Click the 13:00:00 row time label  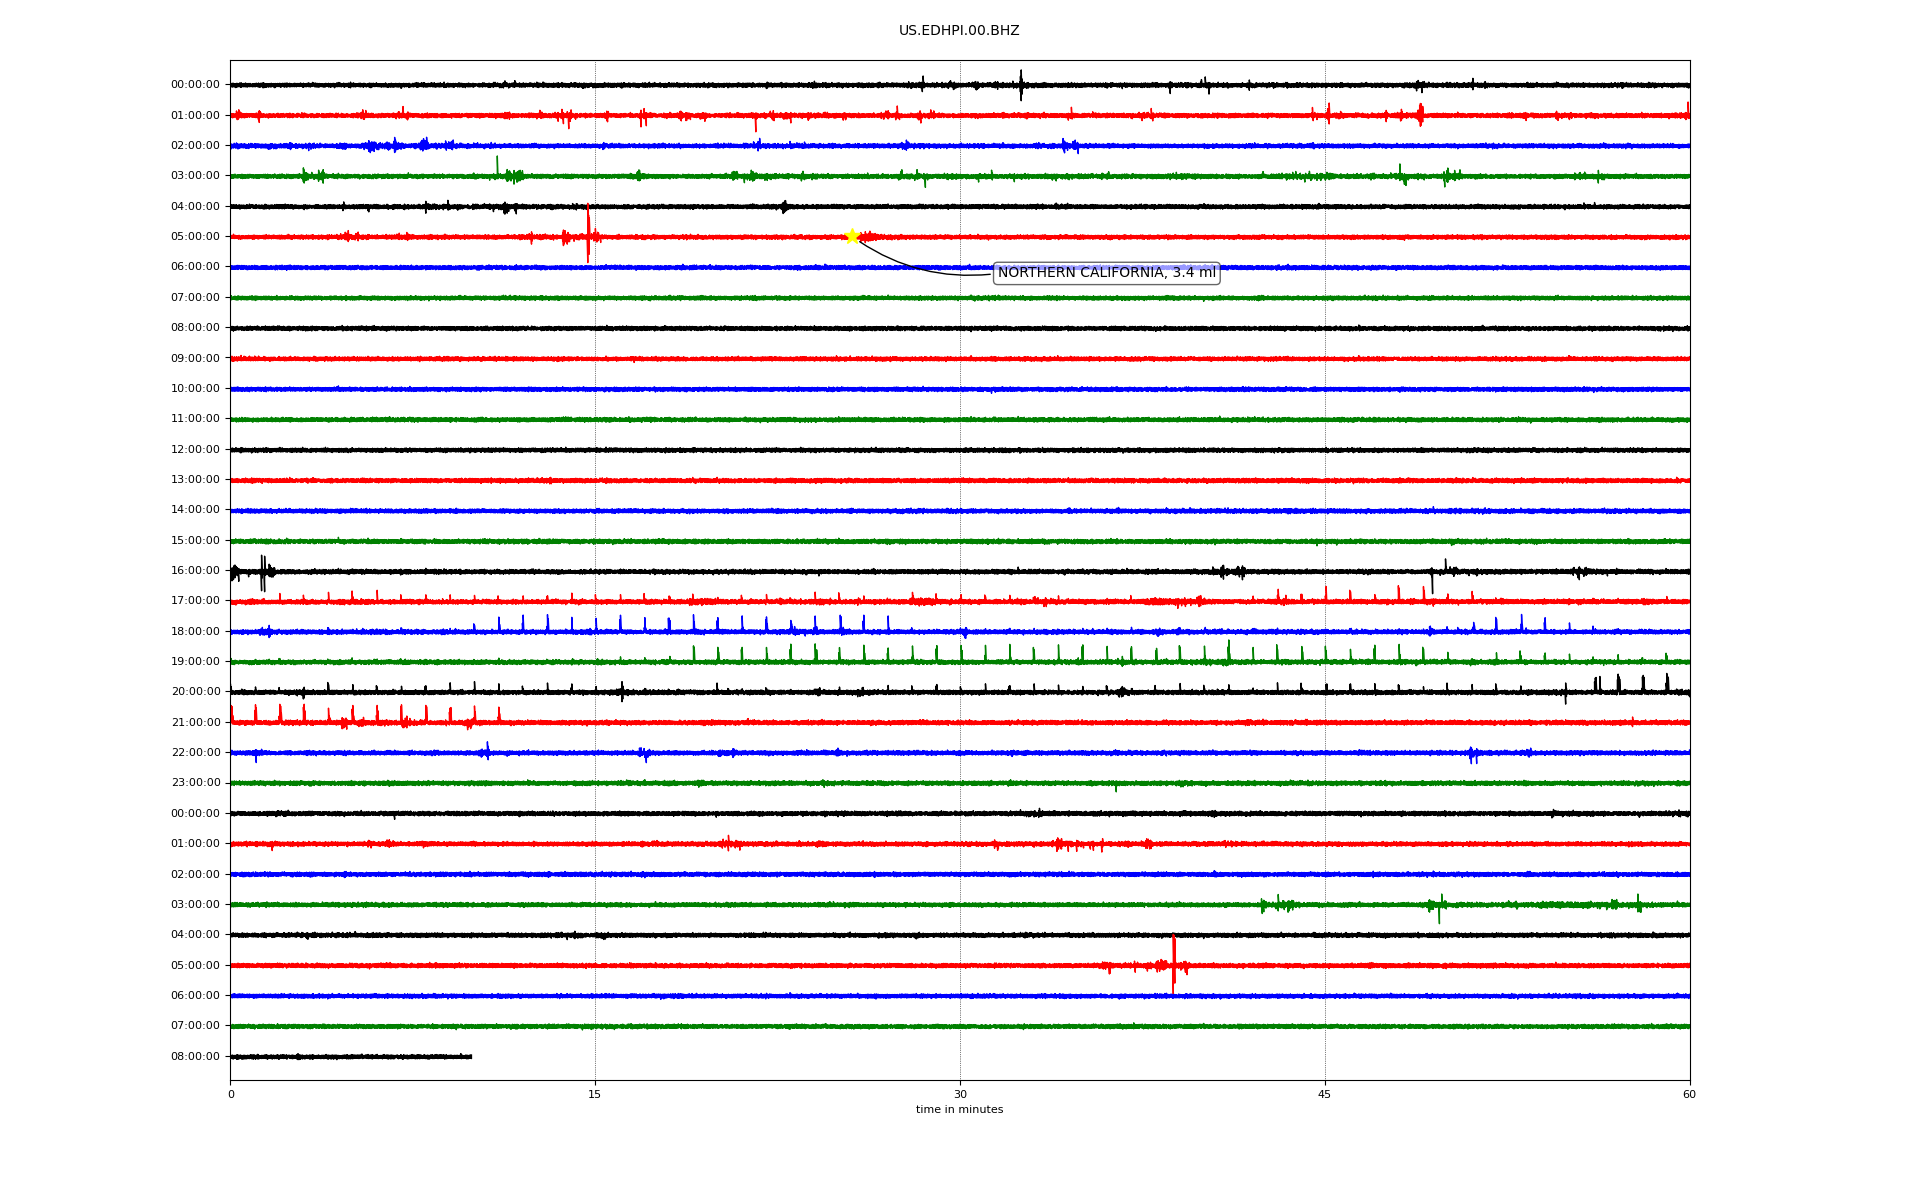coord(195,480)
